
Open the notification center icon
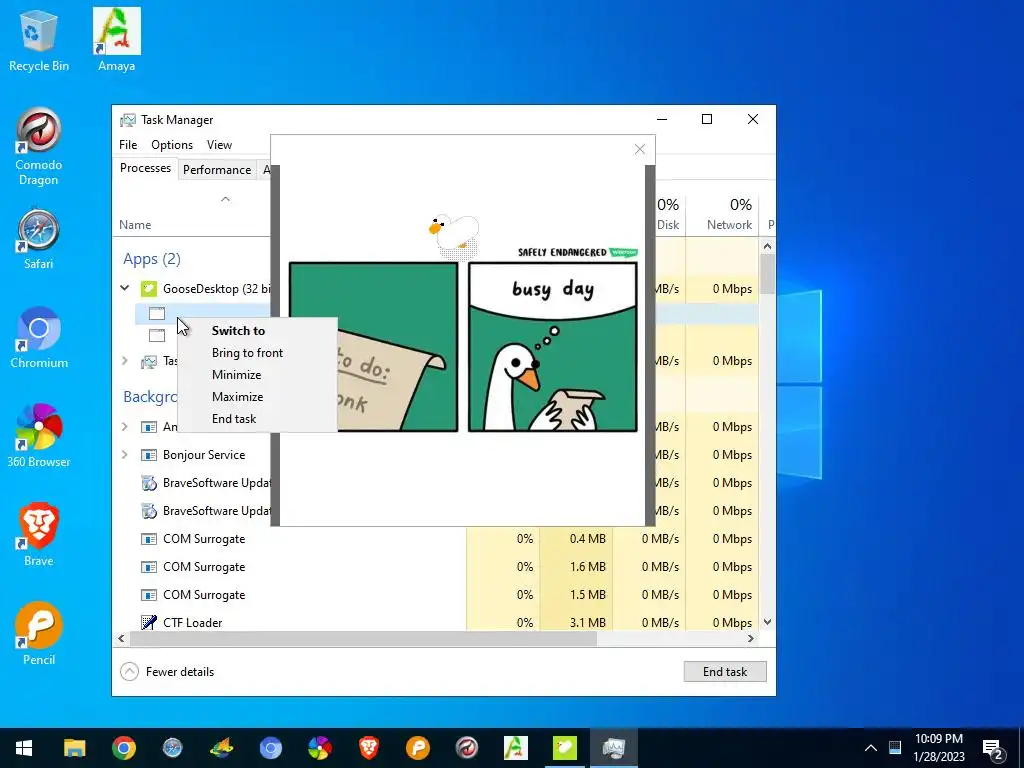993,748
